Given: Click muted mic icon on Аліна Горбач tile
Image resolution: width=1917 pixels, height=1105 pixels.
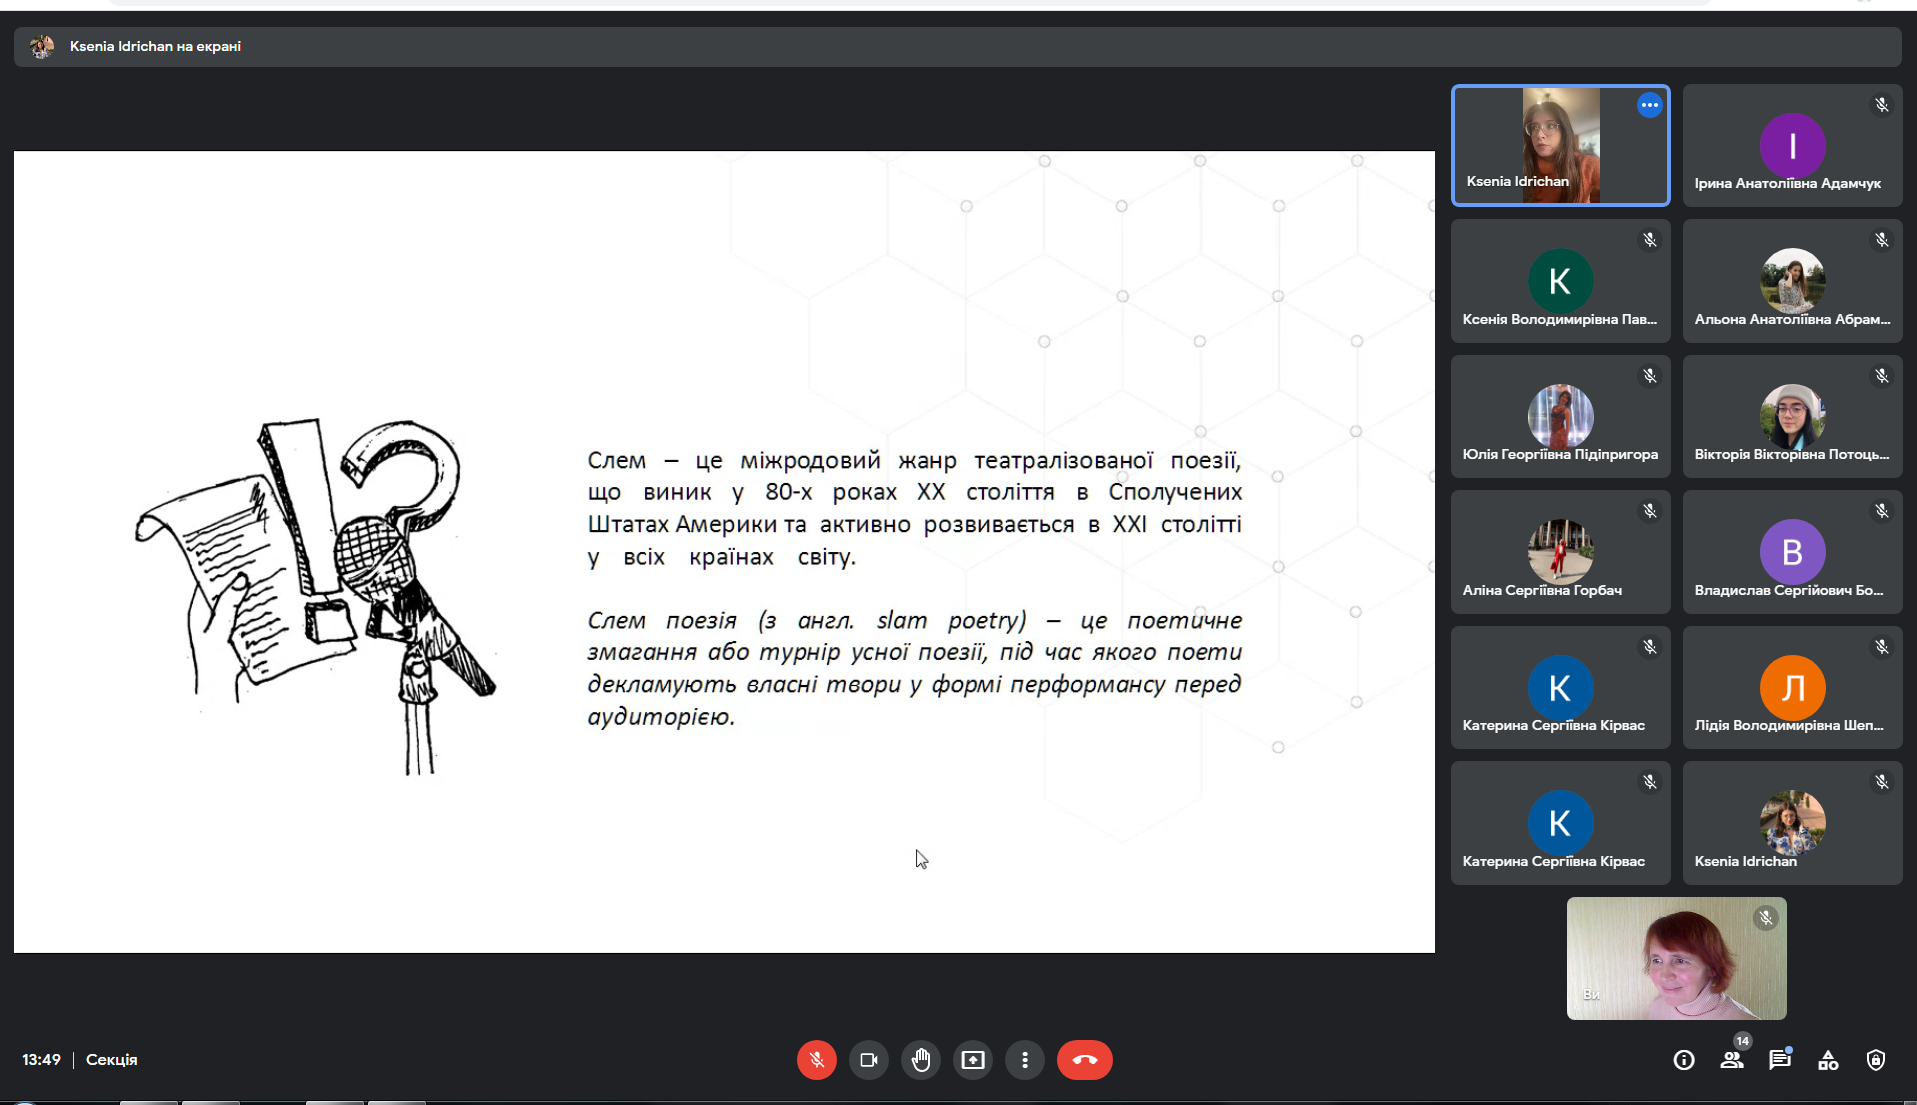Looking at the screenshot, I should (1650, 512).
